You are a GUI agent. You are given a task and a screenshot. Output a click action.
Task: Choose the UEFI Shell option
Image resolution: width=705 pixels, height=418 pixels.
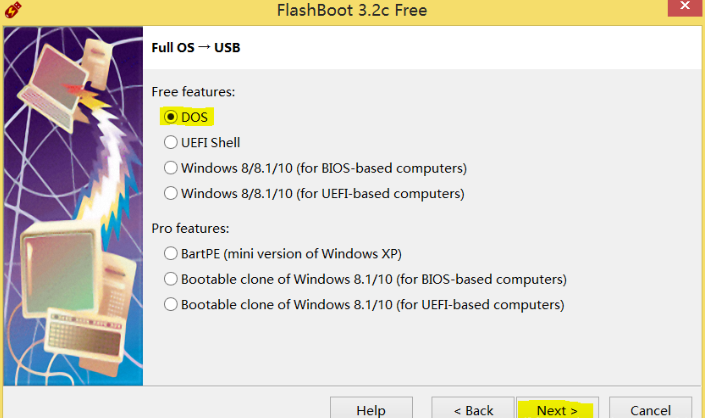point(202,142)
